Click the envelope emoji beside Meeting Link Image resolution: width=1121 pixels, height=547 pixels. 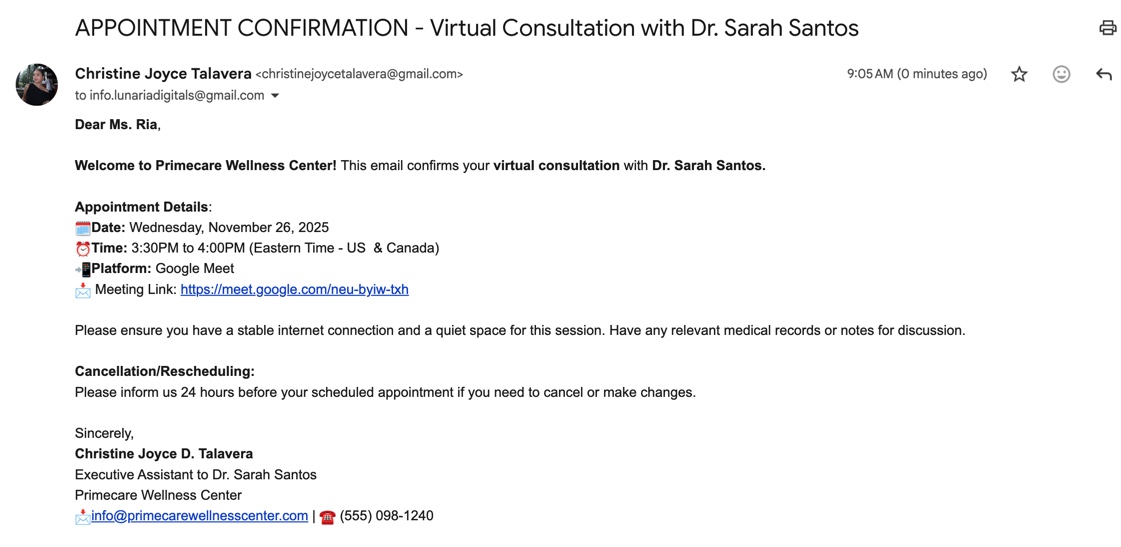[82, 290]
